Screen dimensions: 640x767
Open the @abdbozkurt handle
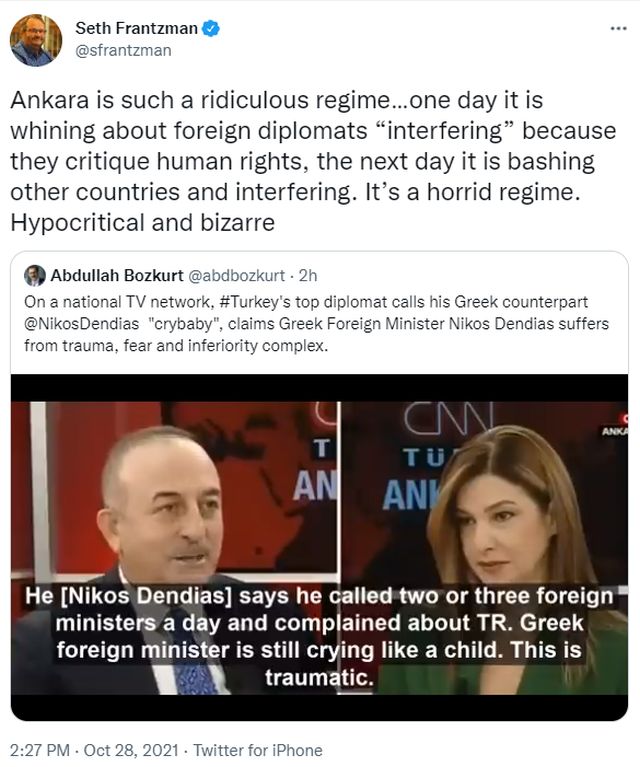(x=236, y=275)
